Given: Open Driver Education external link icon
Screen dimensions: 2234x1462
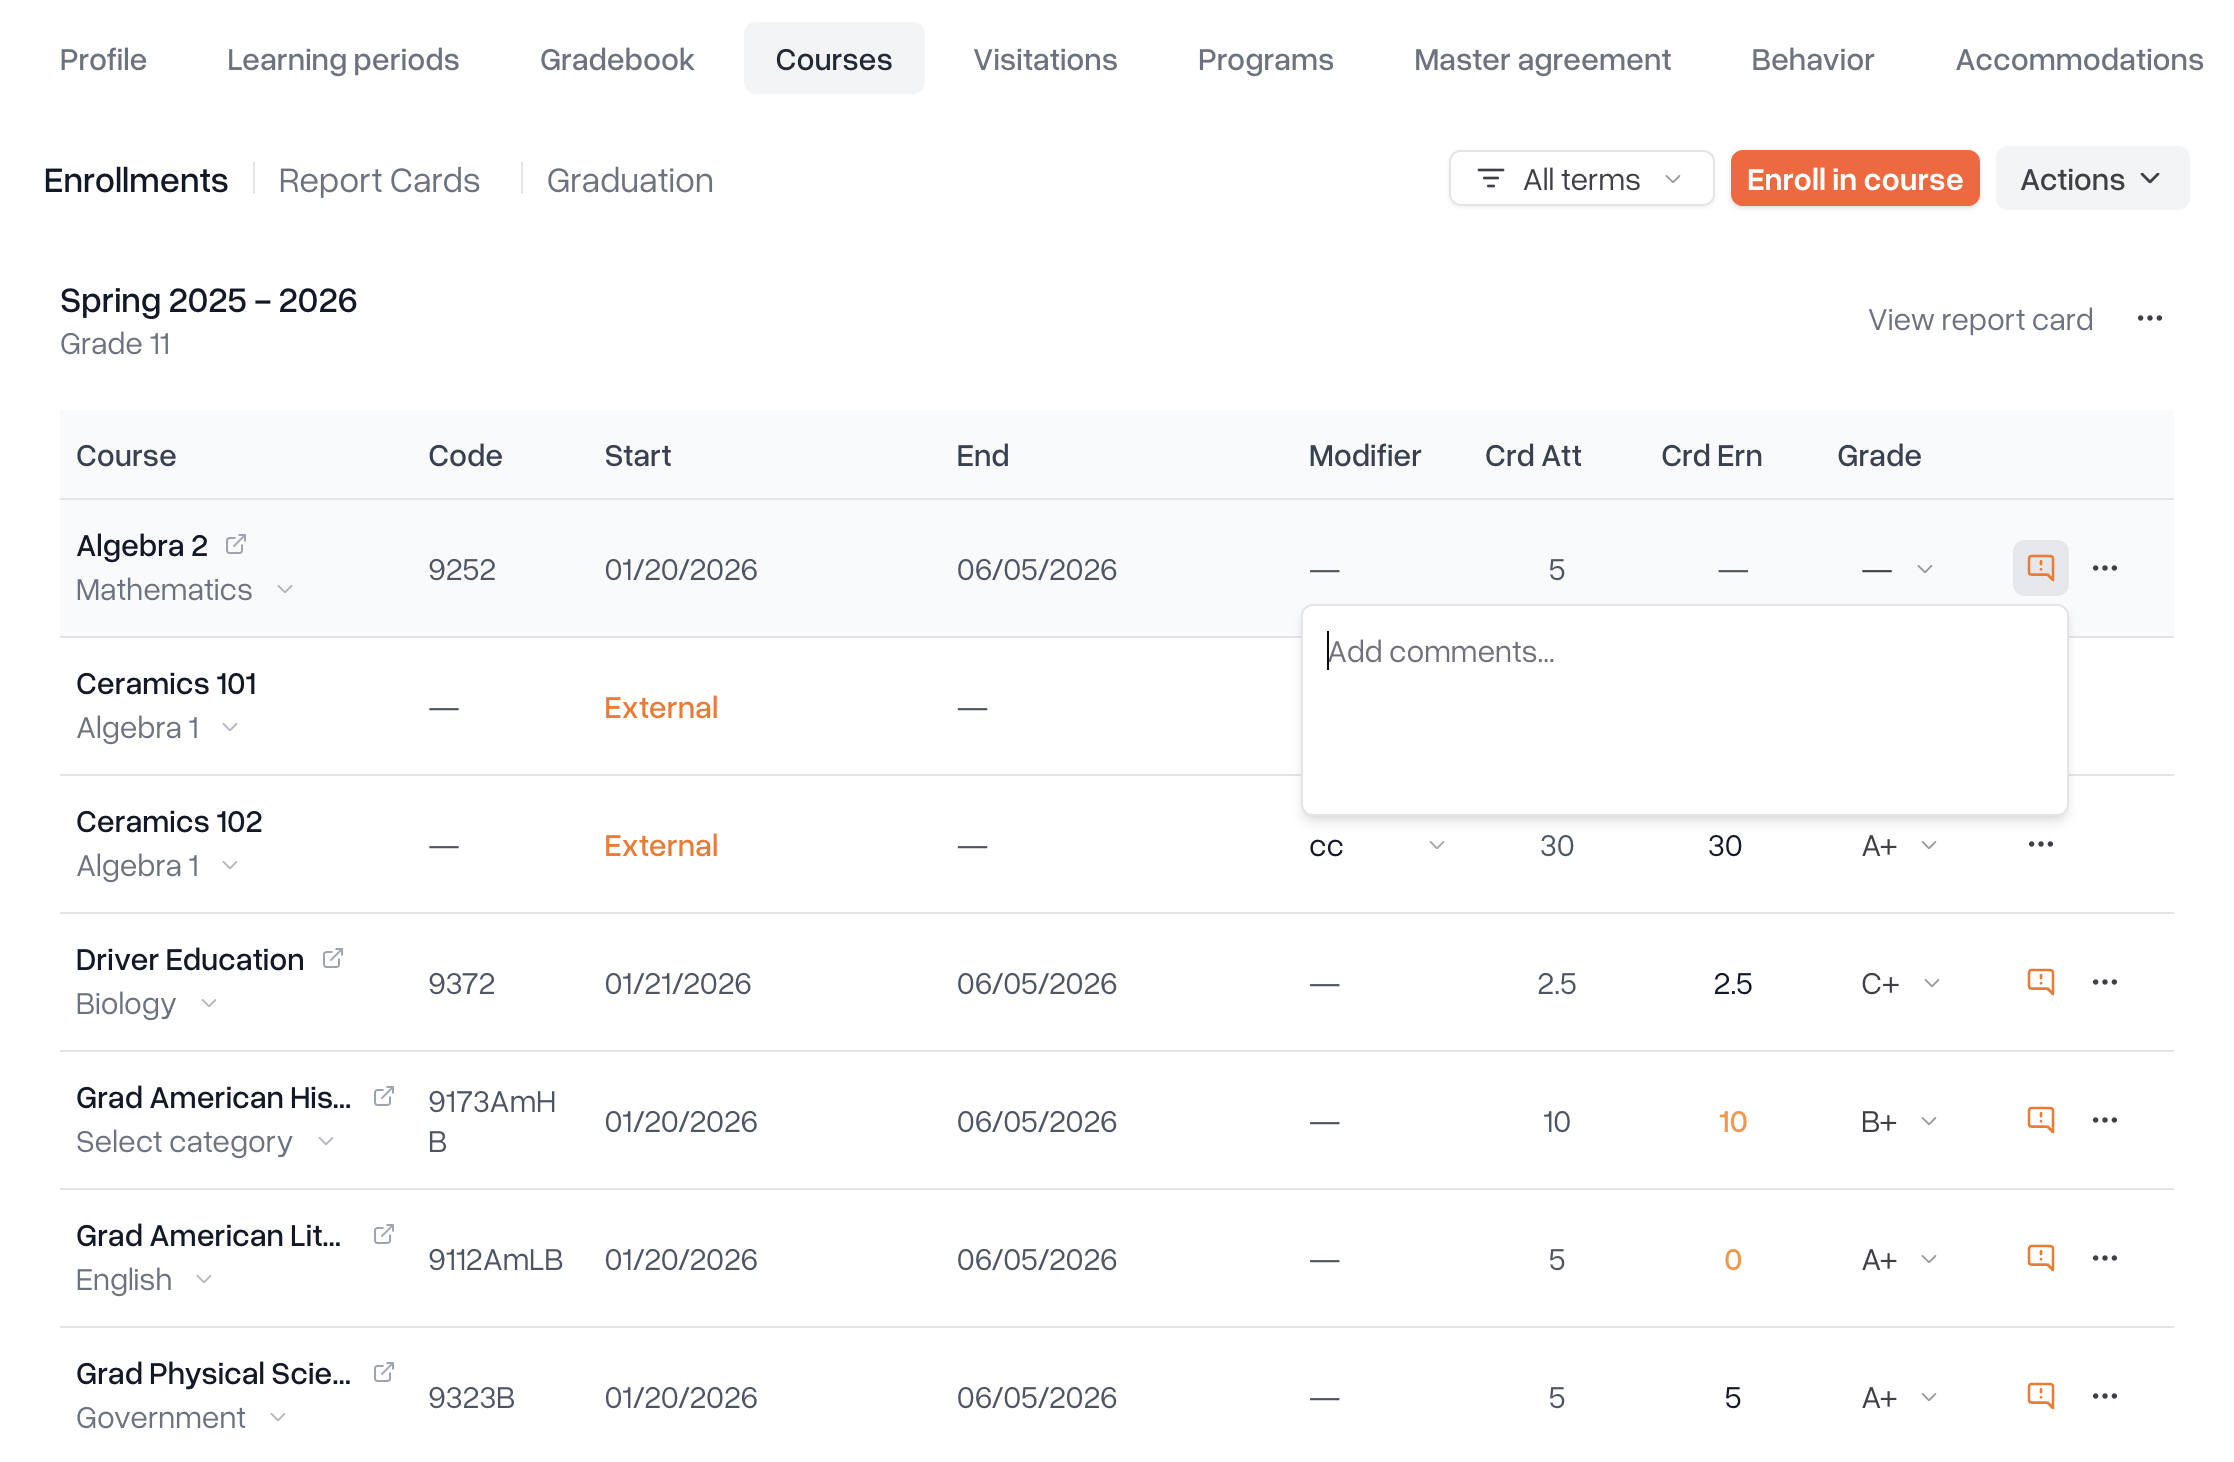Looking at the screenshot, I should click(333, 958).
